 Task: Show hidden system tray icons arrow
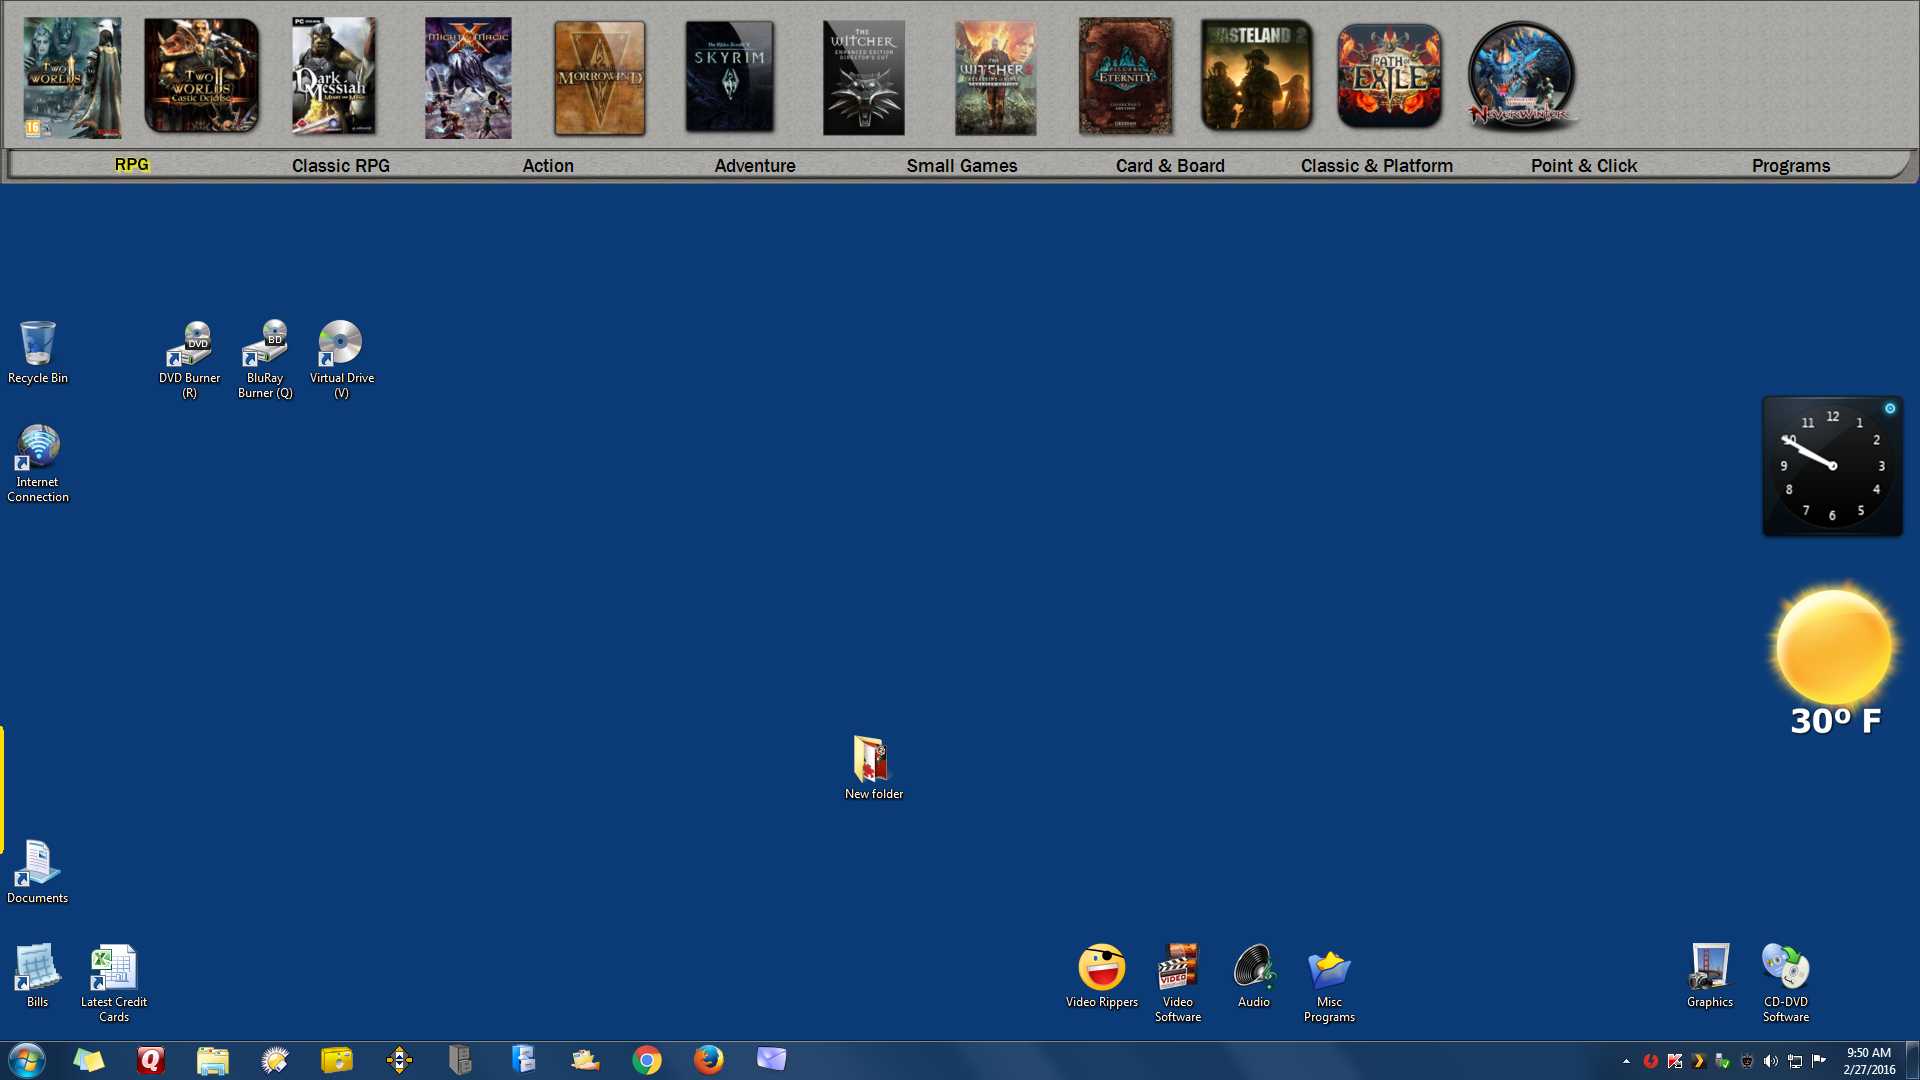[x=1626, y=1061]
